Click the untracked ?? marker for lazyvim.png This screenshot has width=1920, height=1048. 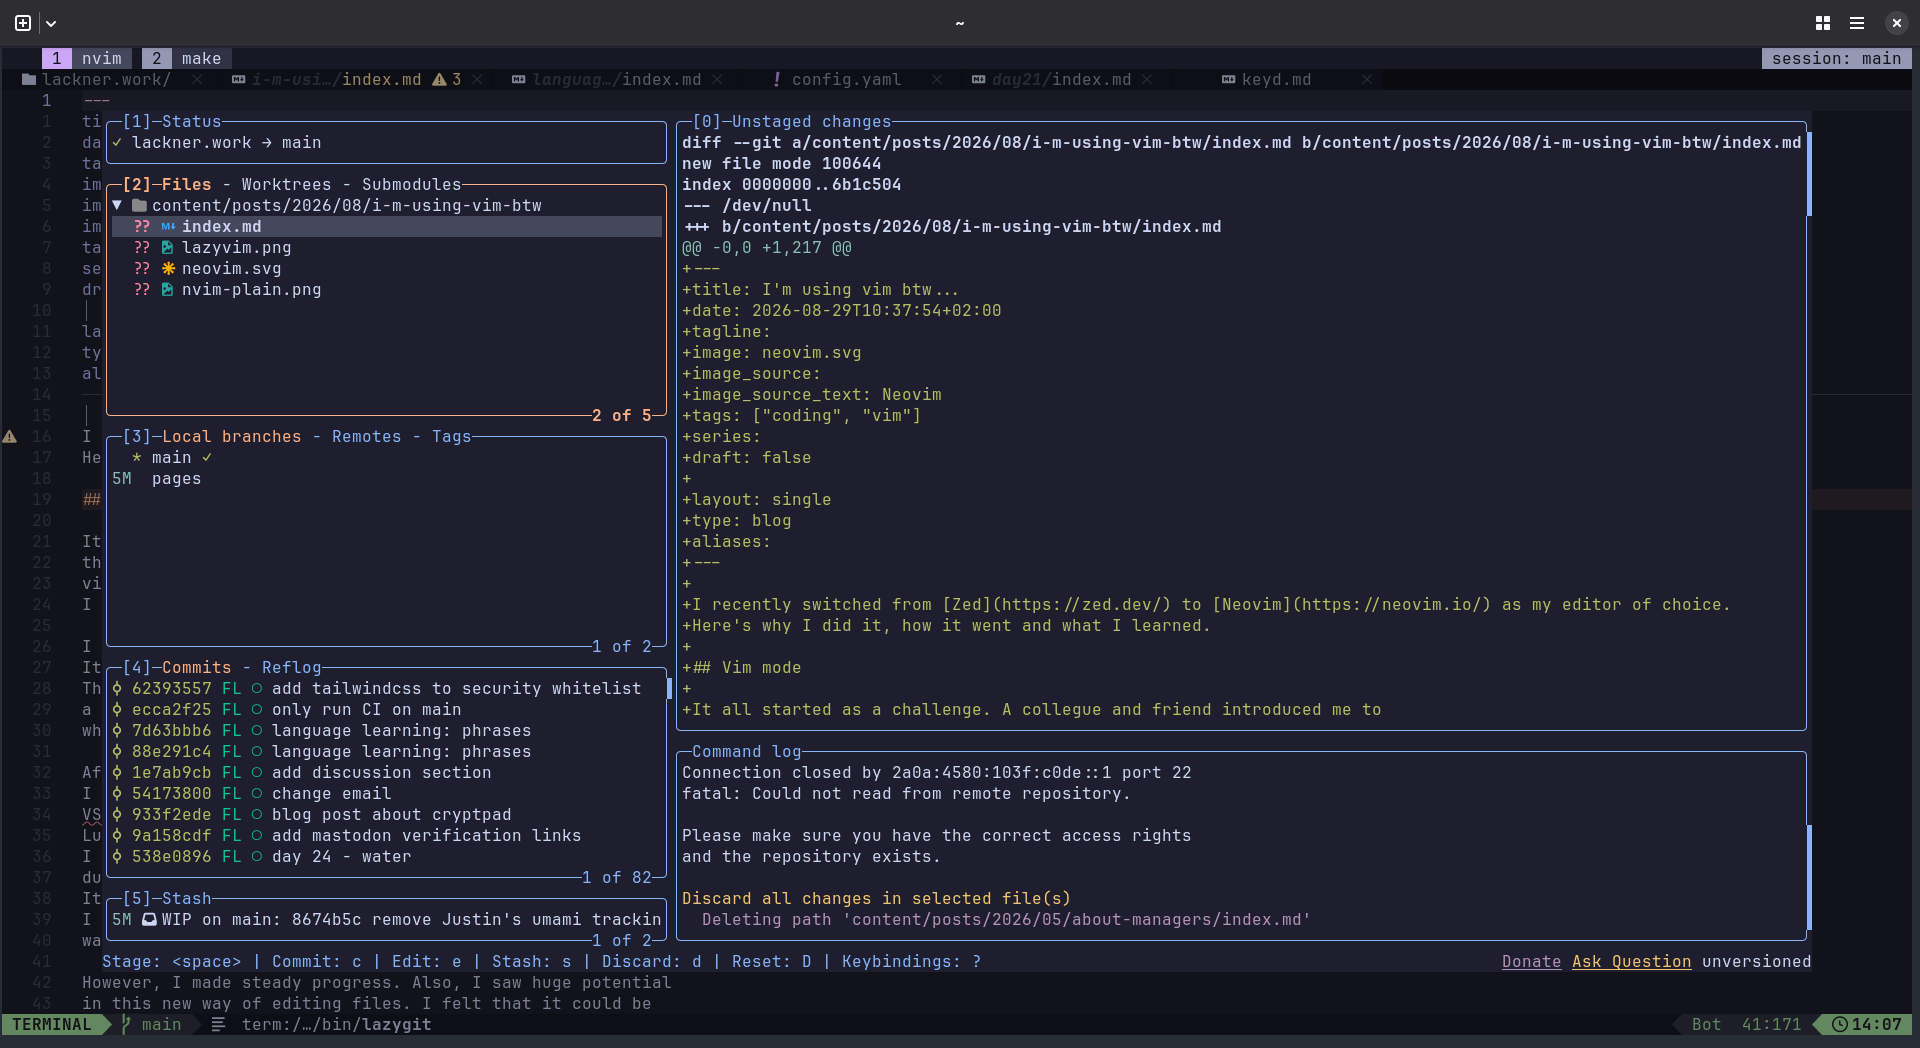[142, 247]
